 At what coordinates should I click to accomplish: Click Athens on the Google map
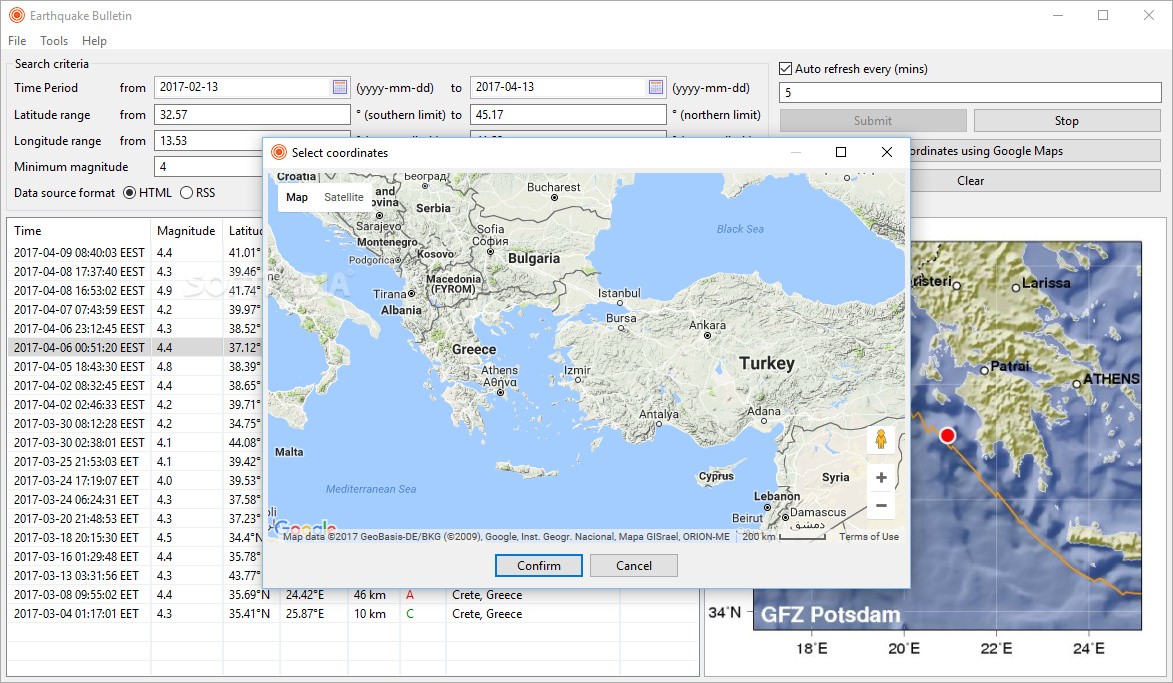499,370
